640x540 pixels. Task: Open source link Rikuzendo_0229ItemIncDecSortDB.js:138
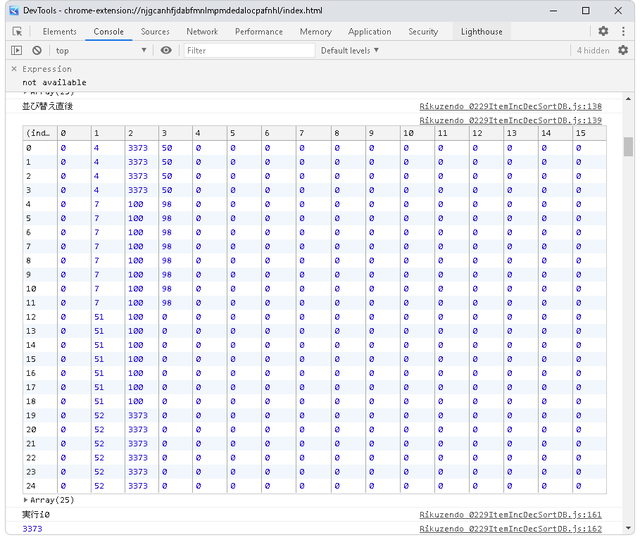(x=510, y=106)
